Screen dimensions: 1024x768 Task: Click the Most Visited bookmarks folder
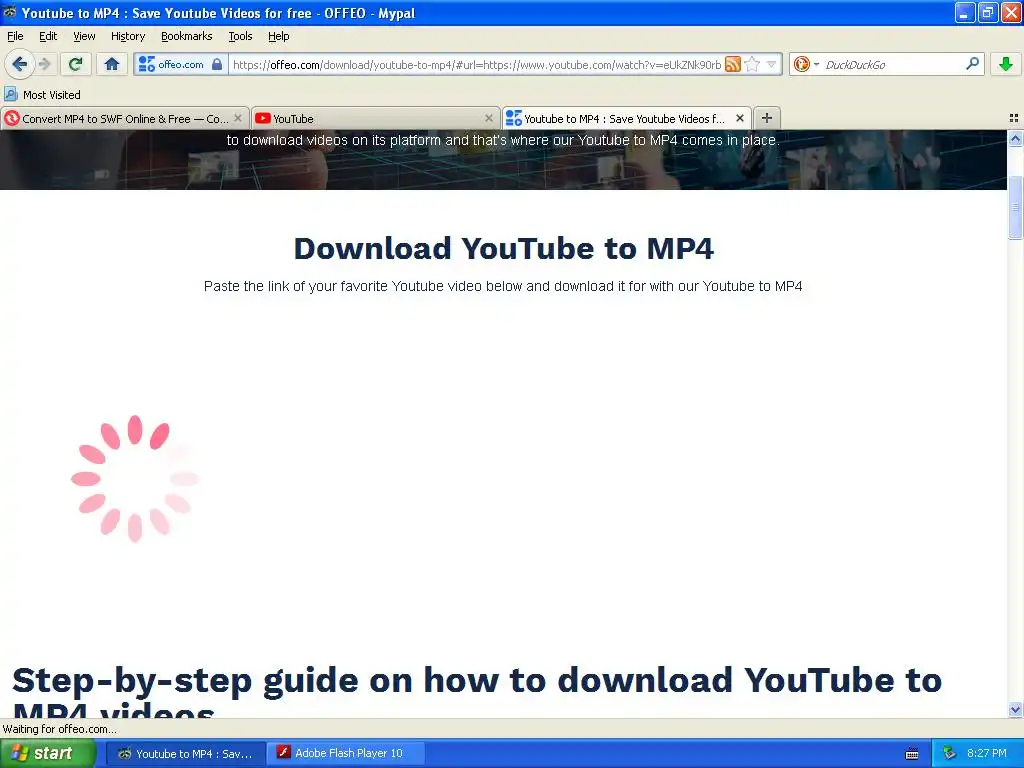tap(42, 95)
